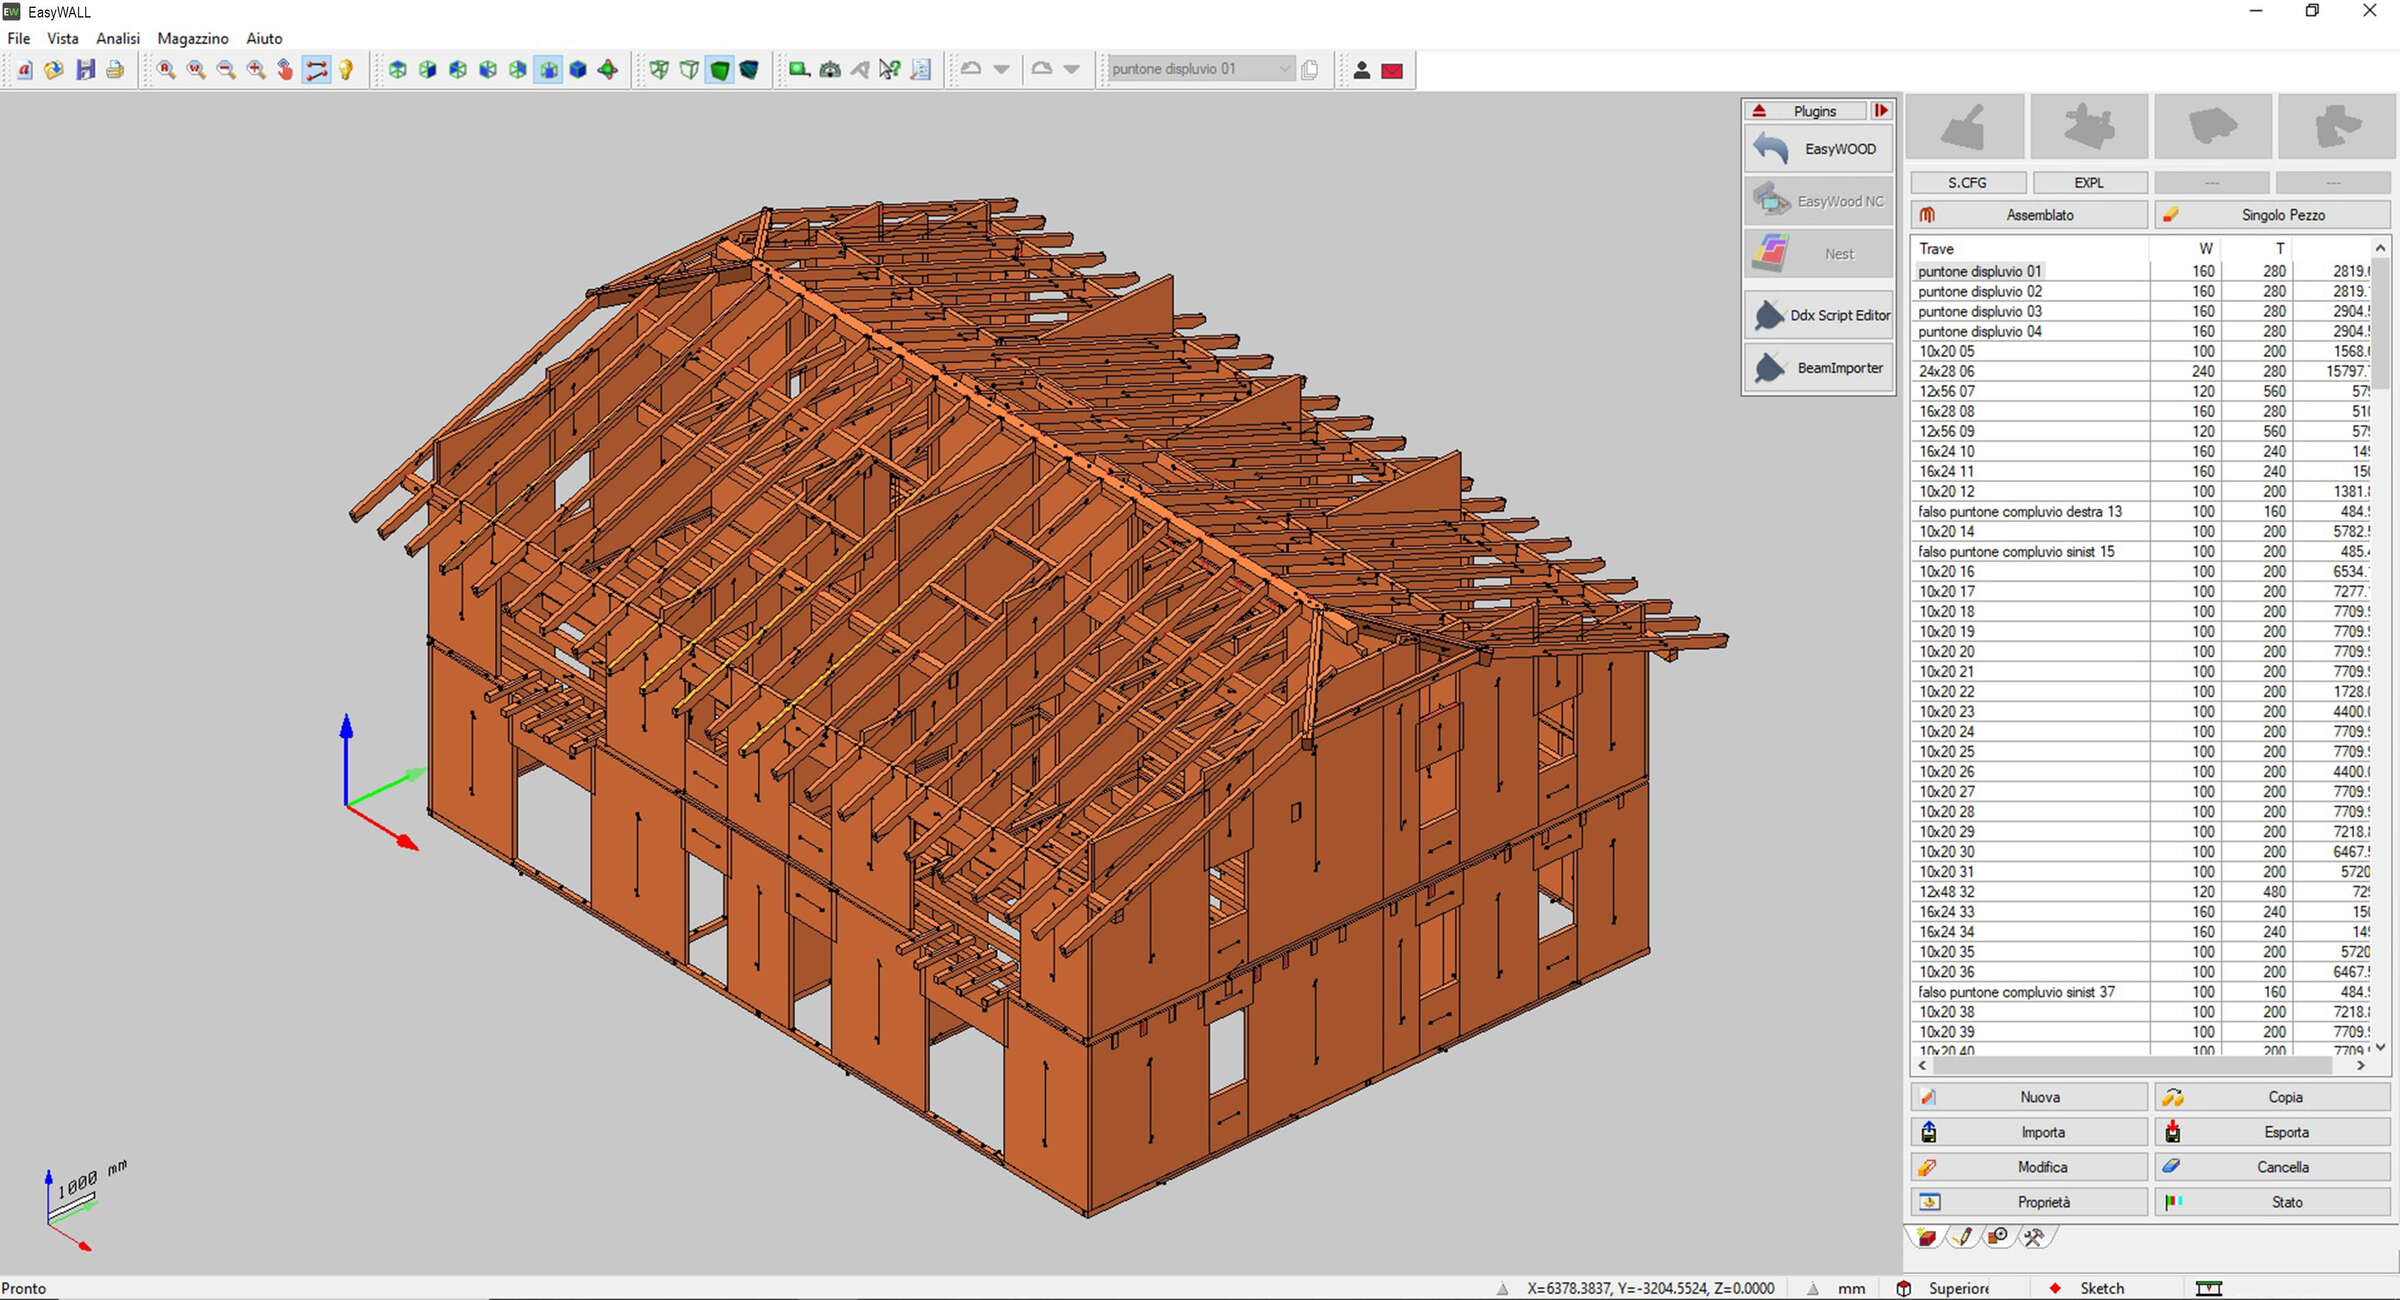2400x1300 pixels.
Task: Click the light bulb toolbar icon
Action: pos(346,70)
